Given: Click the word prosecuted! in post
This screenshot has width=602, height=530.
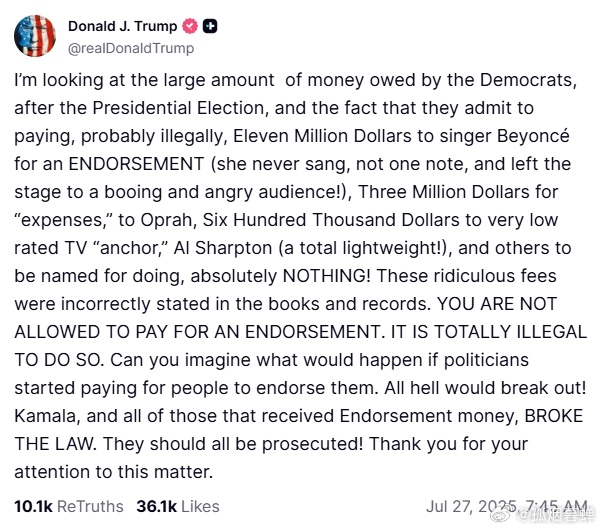Looking at the screenshot, I should click(x=312, y=444).
